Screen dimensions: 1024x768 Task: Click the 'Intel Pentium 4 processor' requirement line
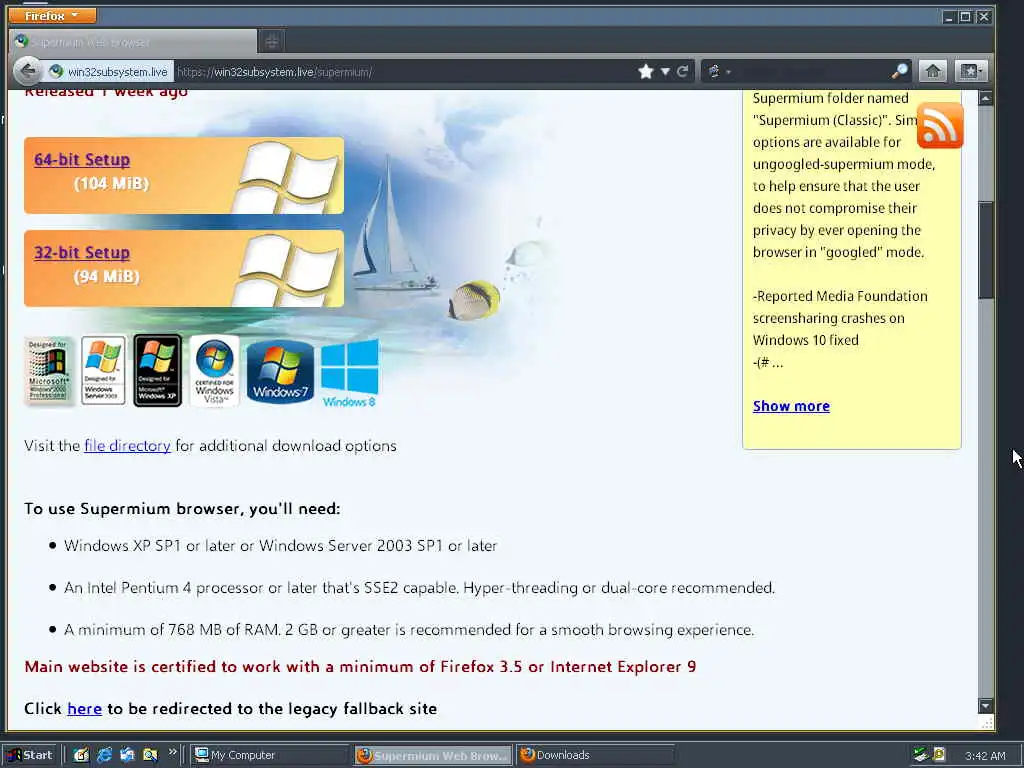point(419,588)
